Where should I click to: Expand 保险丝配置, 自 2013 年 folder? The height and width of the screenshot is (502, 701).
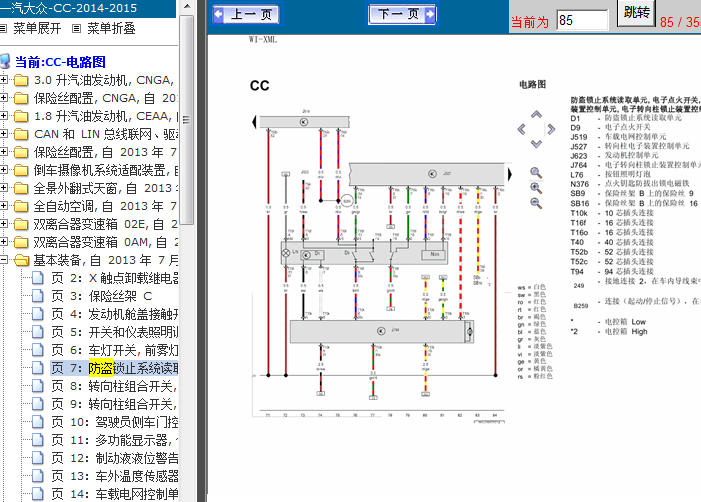(x=4, y=152)
